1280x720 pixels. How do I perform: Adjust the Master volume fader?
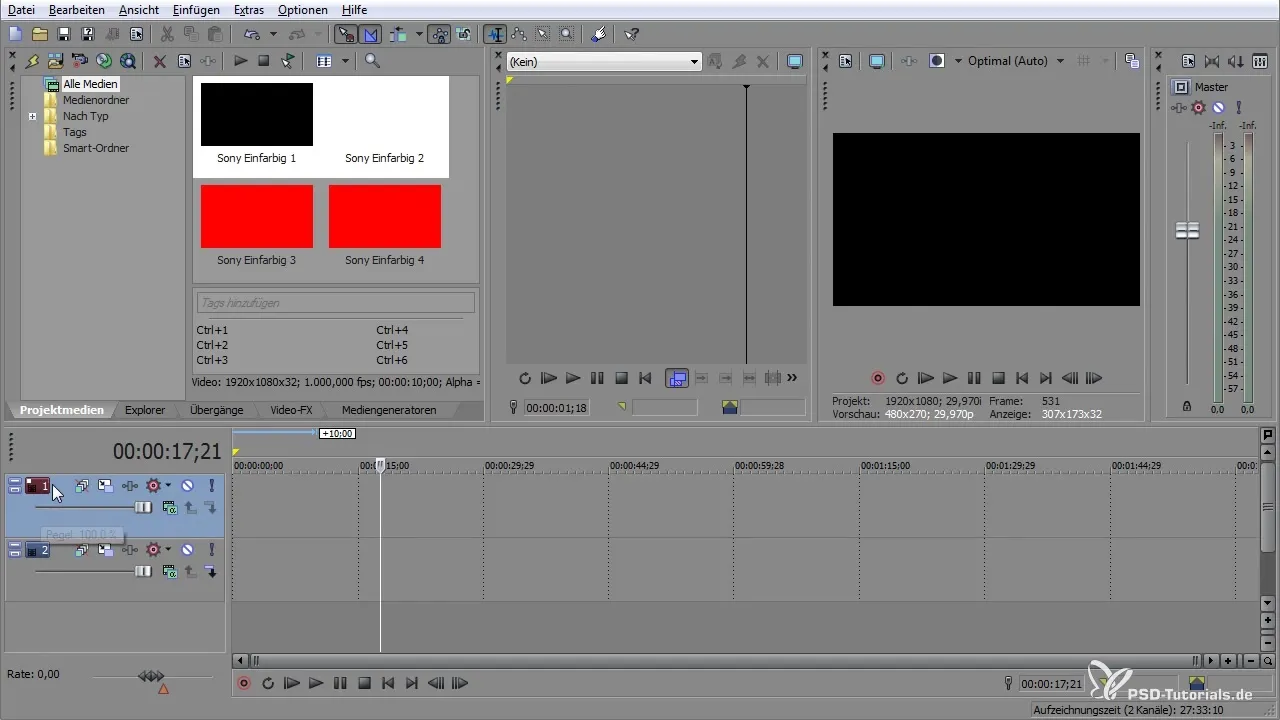(1187, 230)
